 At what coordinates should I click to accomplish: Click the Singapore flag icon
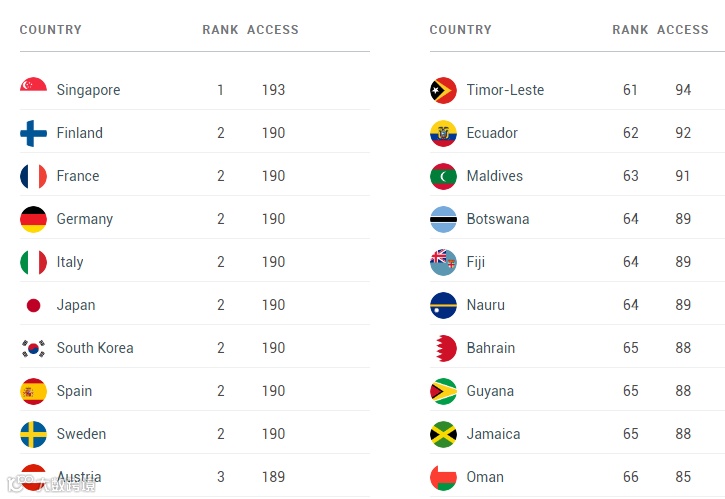[33, 85]
